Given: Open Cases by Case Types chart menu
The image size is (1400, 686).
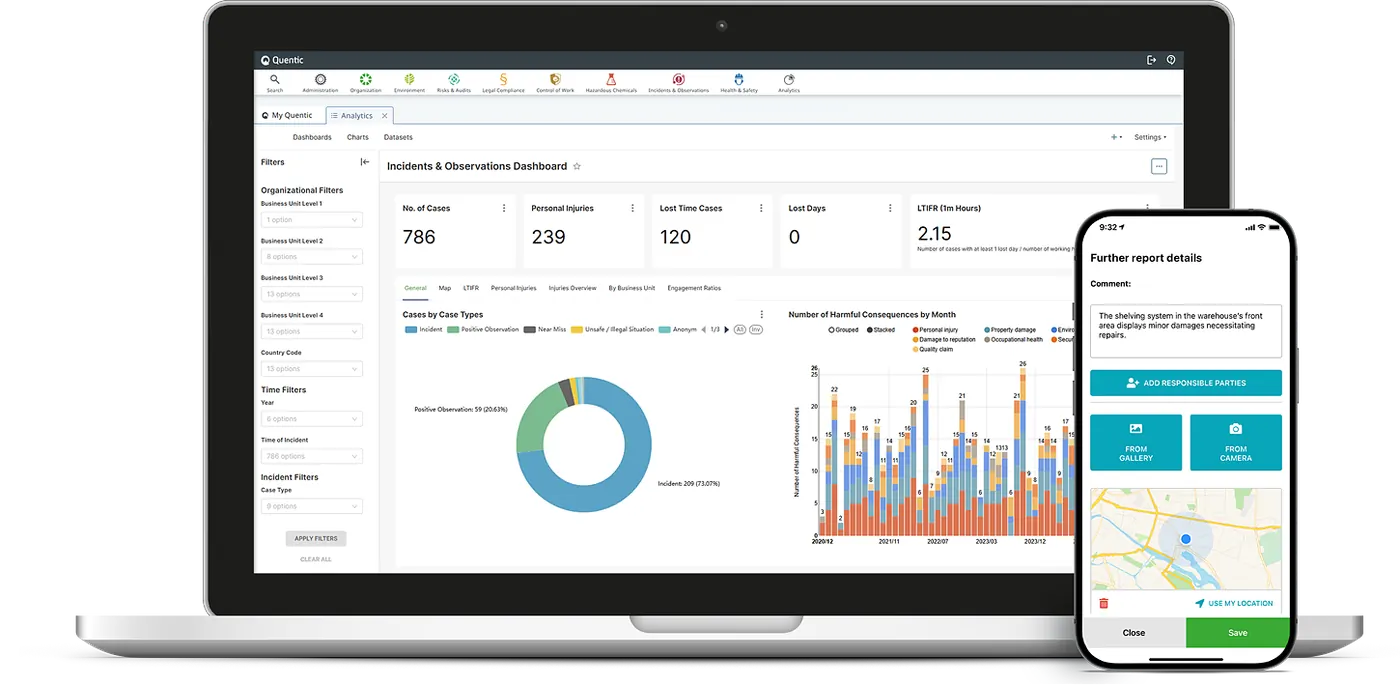Looking at the screenshot, I should 762,314.
